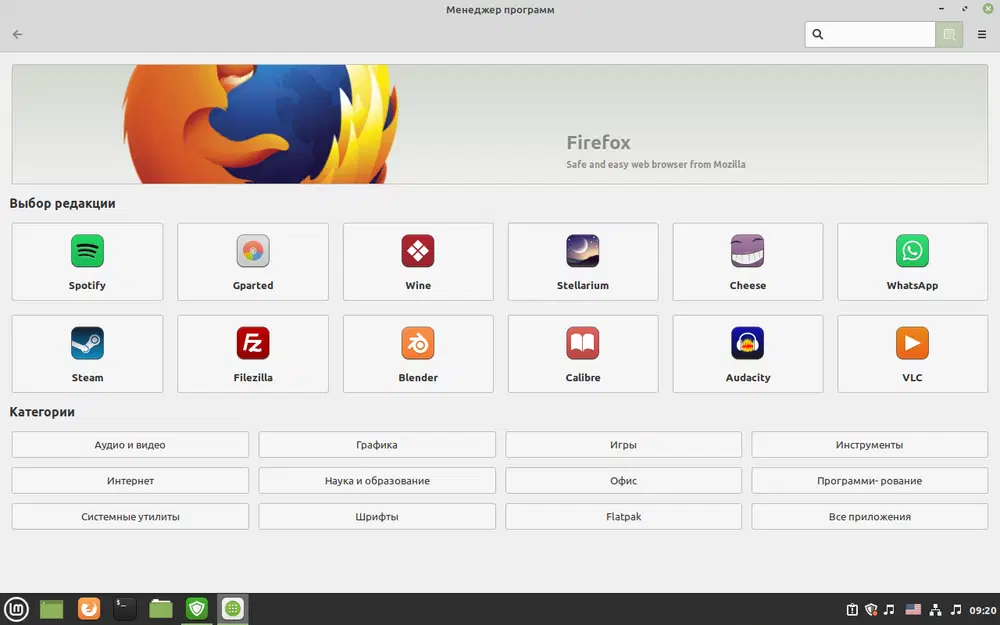This screenshot has height=625, width=1000.
Task: Click the Software Manager taskbar button
Action: pyautogui.click(x=233, y=609)
